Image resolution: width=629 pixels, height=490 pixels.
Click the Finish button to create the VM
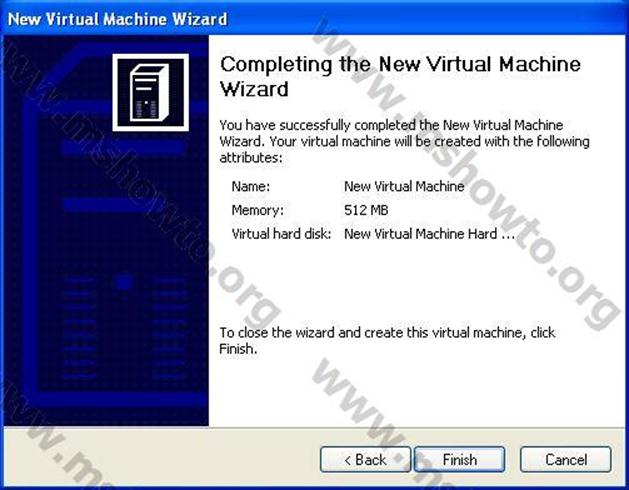pyautogui.click(x=459, y=459)
